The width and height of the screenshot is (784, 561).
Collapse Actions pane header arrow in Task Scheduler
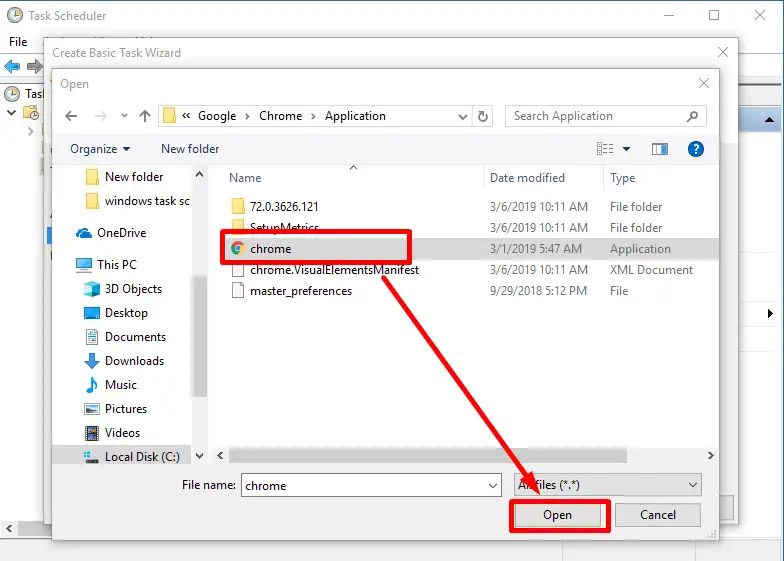pyautogui.click(x=770, y=120)
